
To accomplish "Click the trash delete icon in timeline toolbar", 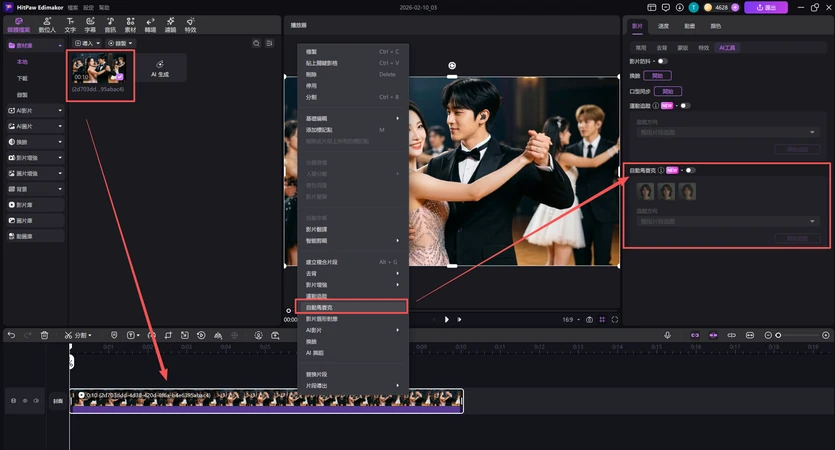I will 44,334.
